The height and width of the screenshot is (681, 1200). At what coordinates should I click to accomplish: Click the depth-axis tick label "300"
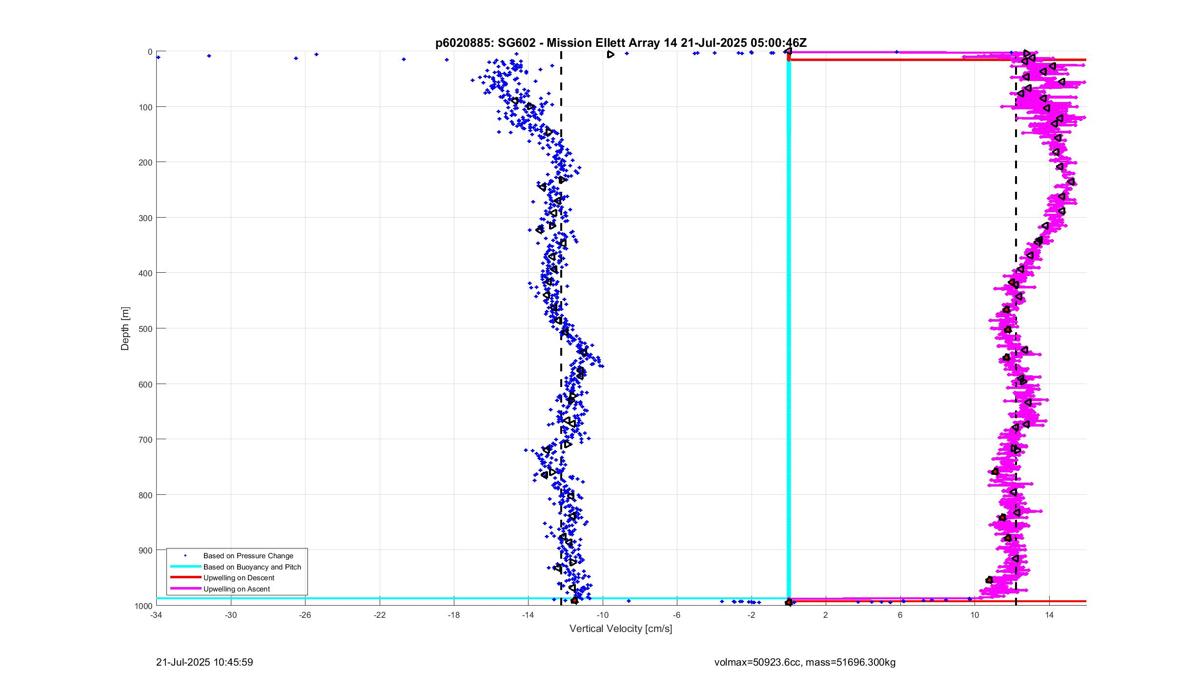point(145,218)
